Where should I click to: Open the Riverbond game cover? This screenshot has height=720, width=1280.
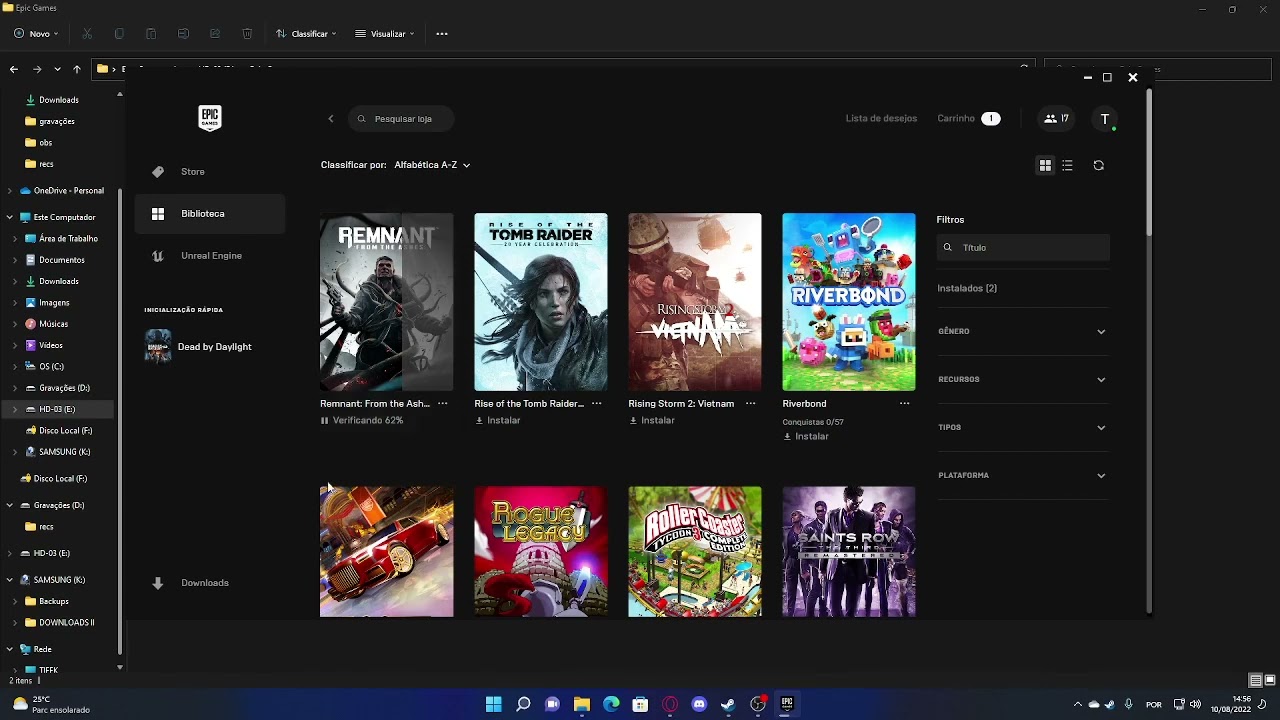click(848, 302)
